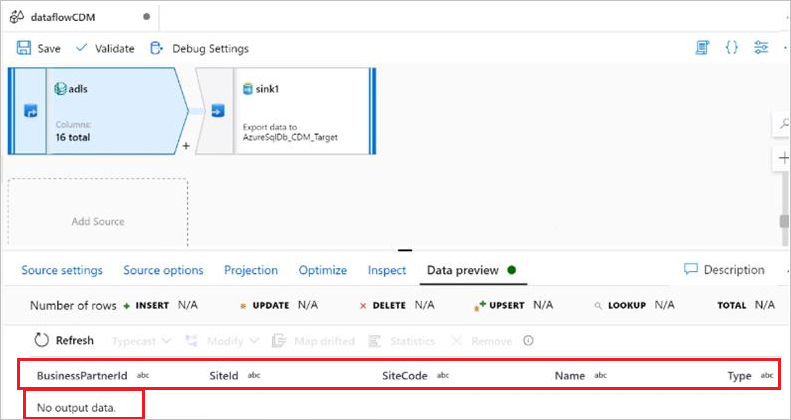
Task: Click plus to add transformation after adls
Action: pyautogui.click(x=186, y=146)
